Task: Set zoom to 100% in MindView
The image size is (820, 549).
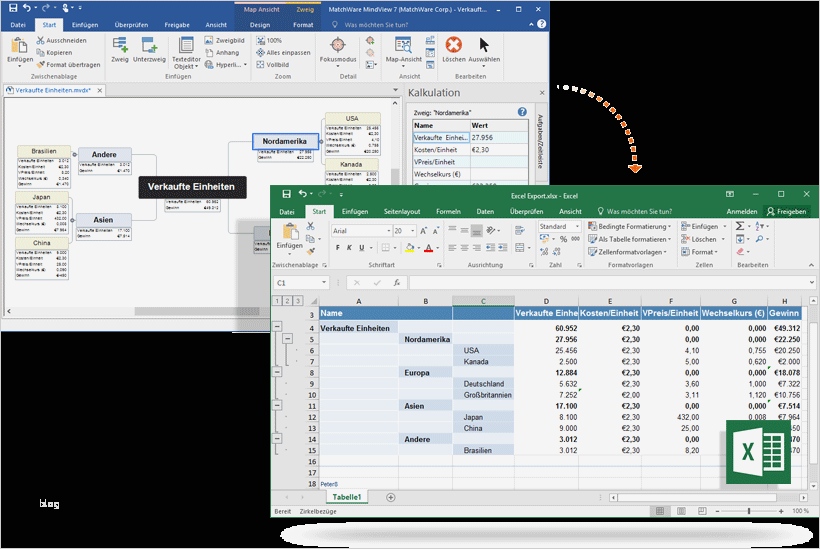Action: tap(269, 40)
